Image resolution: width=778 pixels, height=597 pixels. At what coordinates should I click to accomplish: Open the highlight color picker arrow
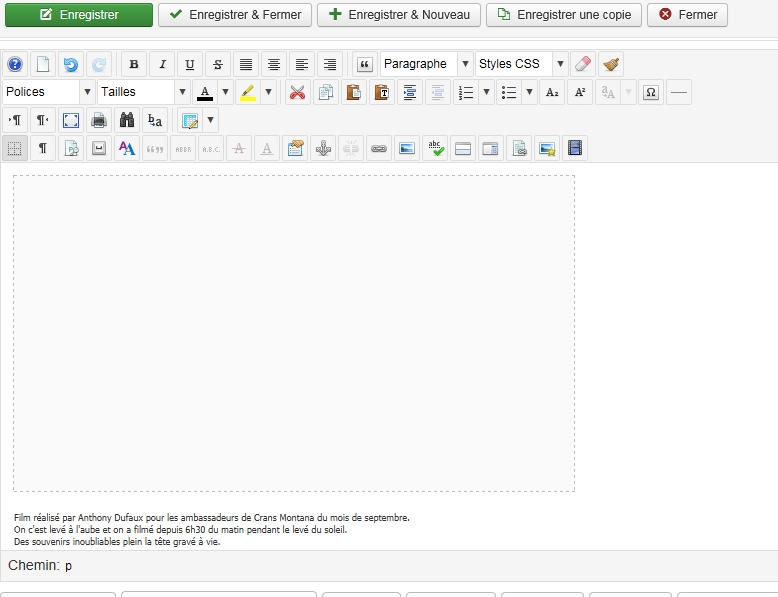pos(268,92)
